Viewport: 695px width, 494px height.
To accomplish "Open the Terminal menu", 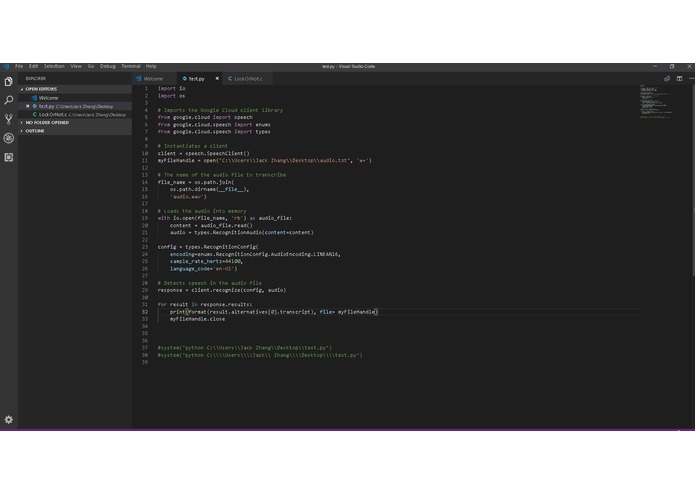I will pos(131,66).
